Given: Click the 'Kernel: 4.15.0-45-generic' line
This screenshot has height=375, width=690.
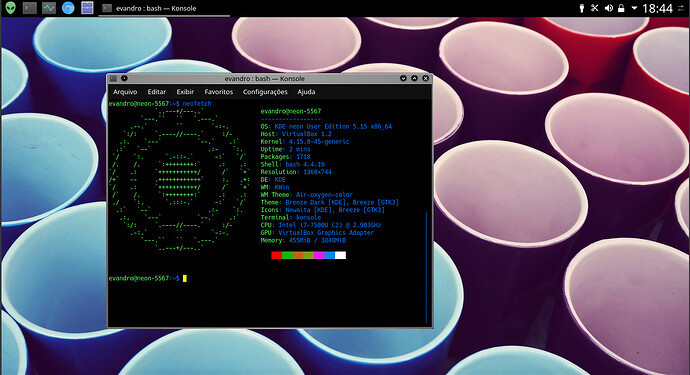Looking at the screenshot, I should tap(305, 142).
